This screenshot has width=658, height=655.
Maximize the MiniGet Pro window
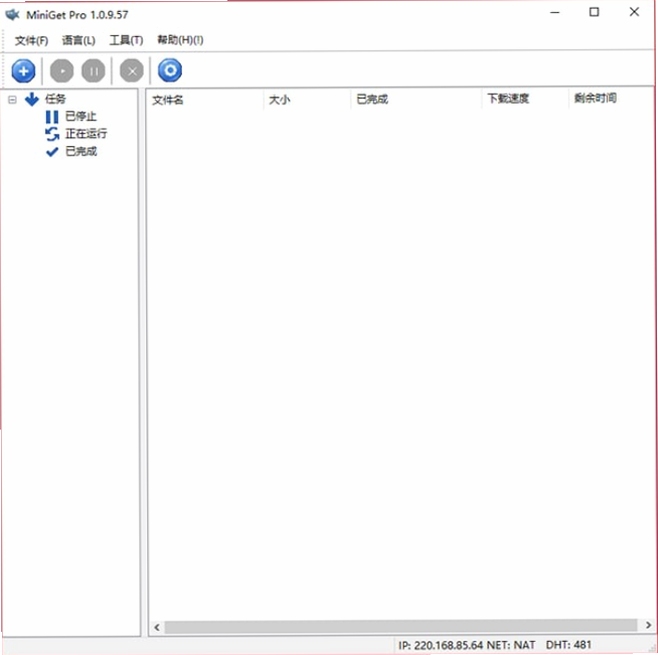click(x=594, y=12)
